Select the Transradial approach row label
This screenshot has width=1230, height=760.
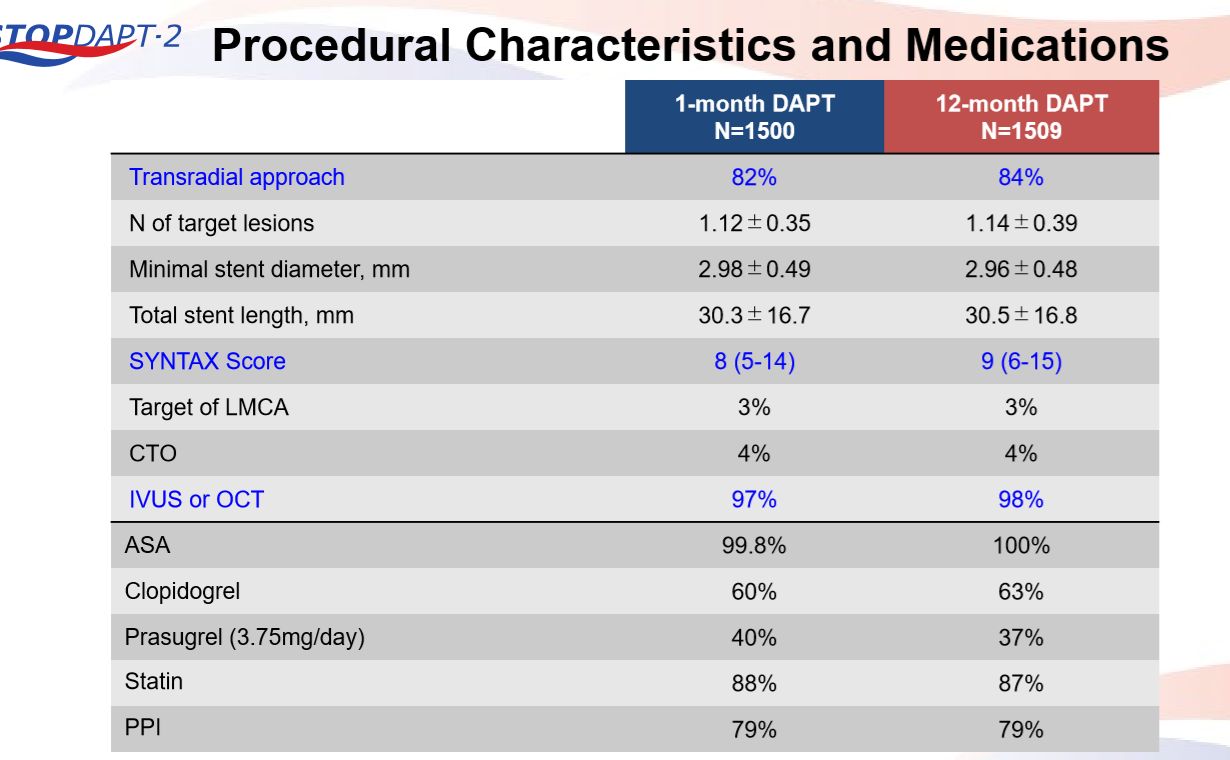point(237,177)
